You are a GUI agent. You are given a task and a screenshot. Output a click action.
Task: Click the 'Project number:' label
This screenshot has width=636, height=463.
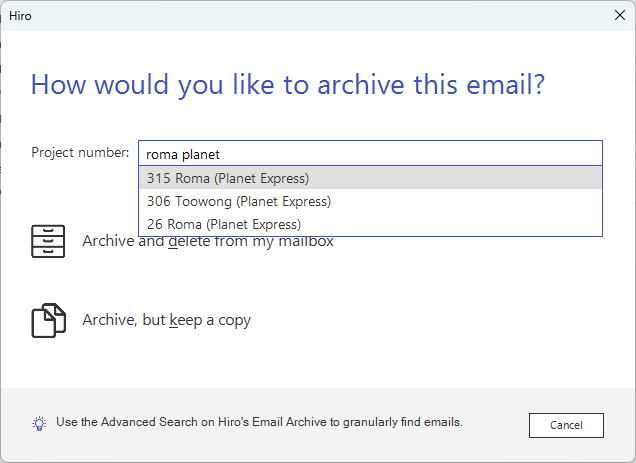(80, 153)
